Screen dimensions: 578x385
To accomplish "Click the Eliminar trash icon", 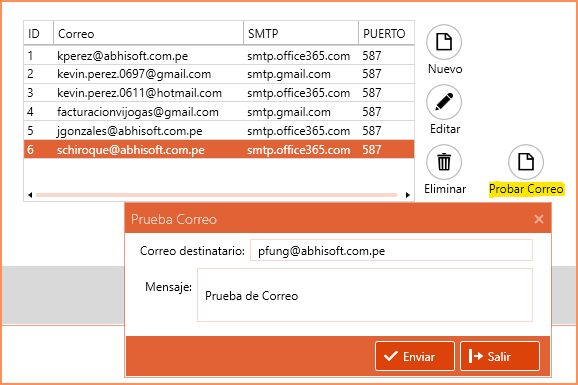I will point(444,162).
